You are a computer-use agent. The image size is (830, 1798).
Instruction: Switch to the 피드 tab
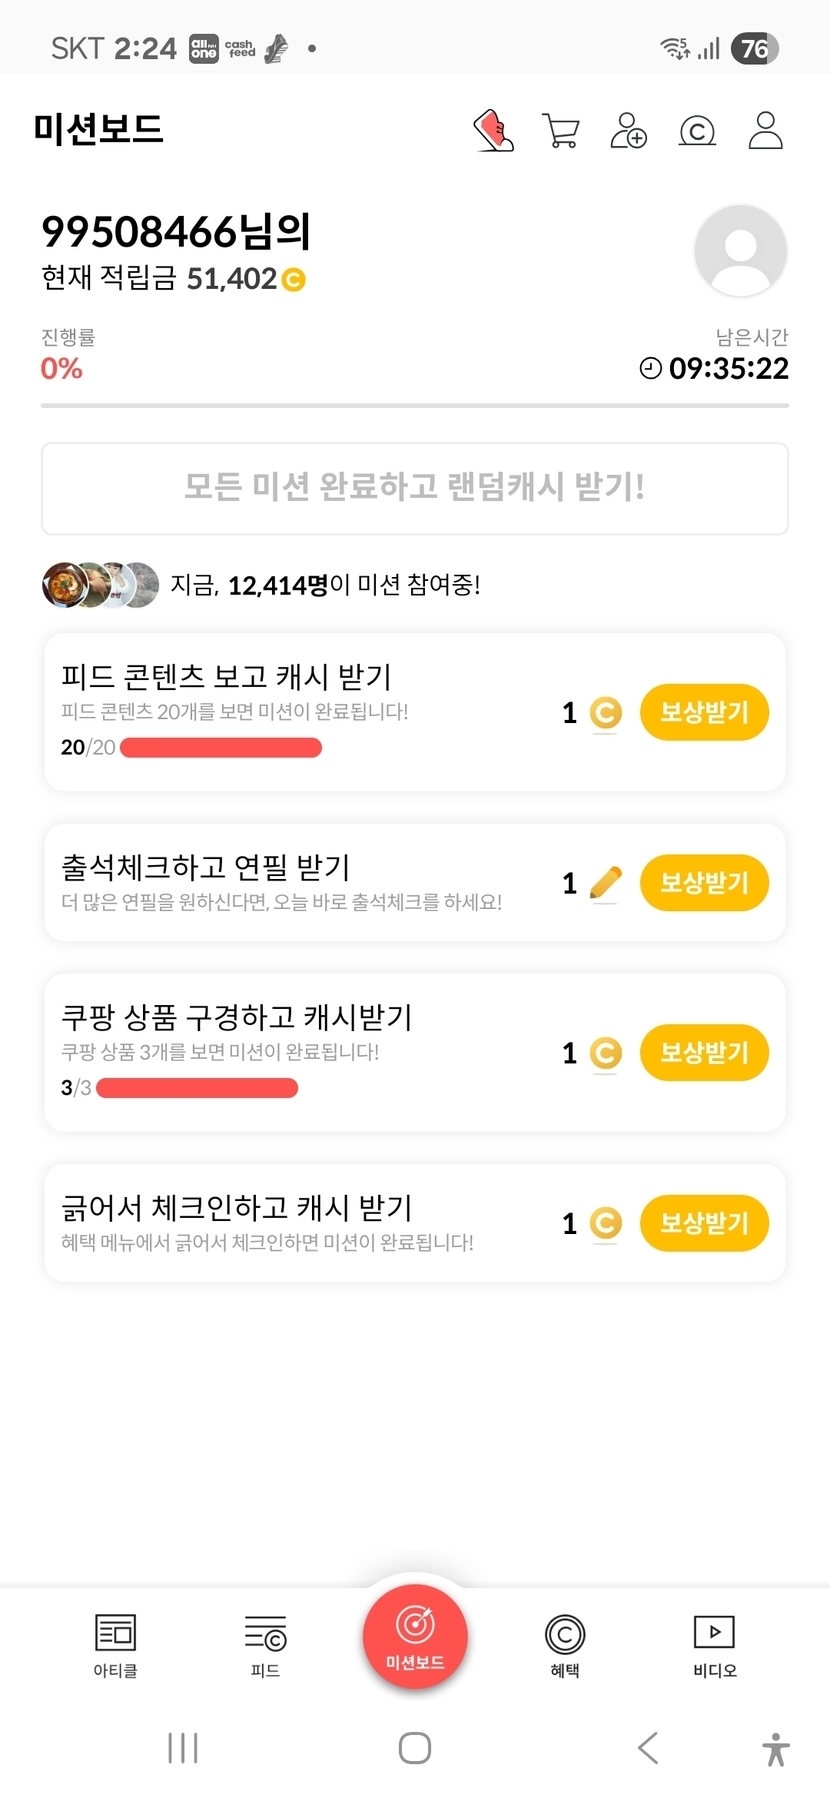pyautogui.click(x=265, y=1645)
